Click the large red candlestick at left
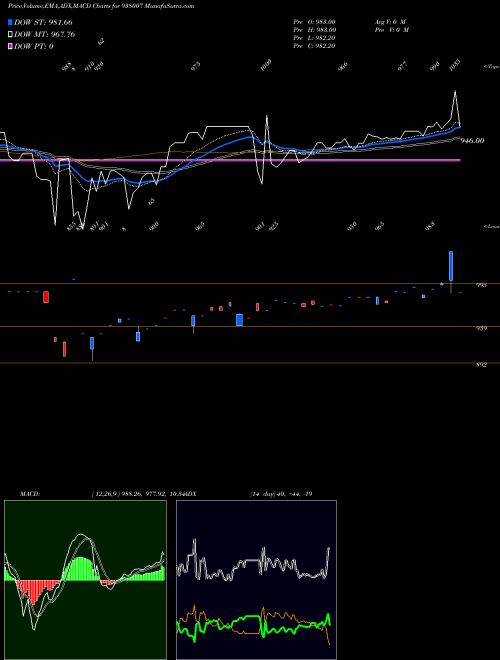Viewport: 500px width, 660px height. [x=46, y=297]
